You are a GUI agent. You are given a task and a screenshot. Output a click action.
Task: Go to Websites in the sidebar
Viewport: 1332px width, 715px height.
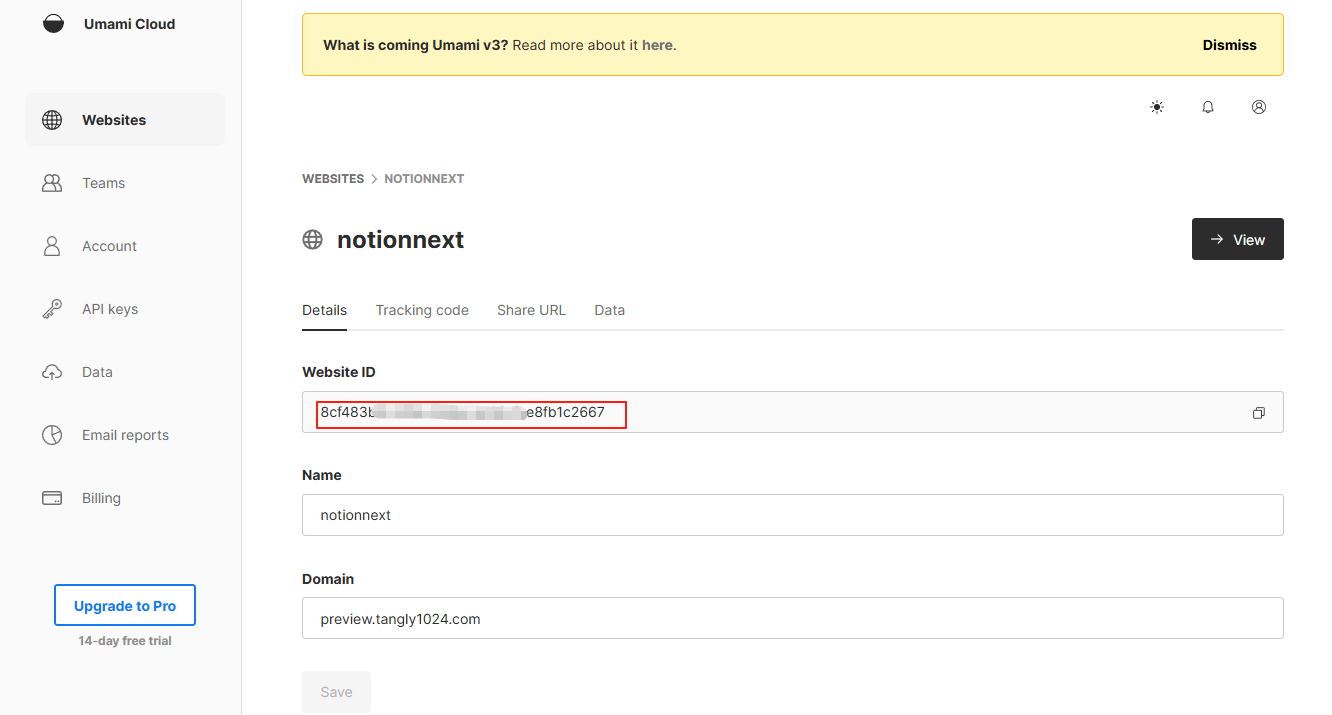point(125,120)
